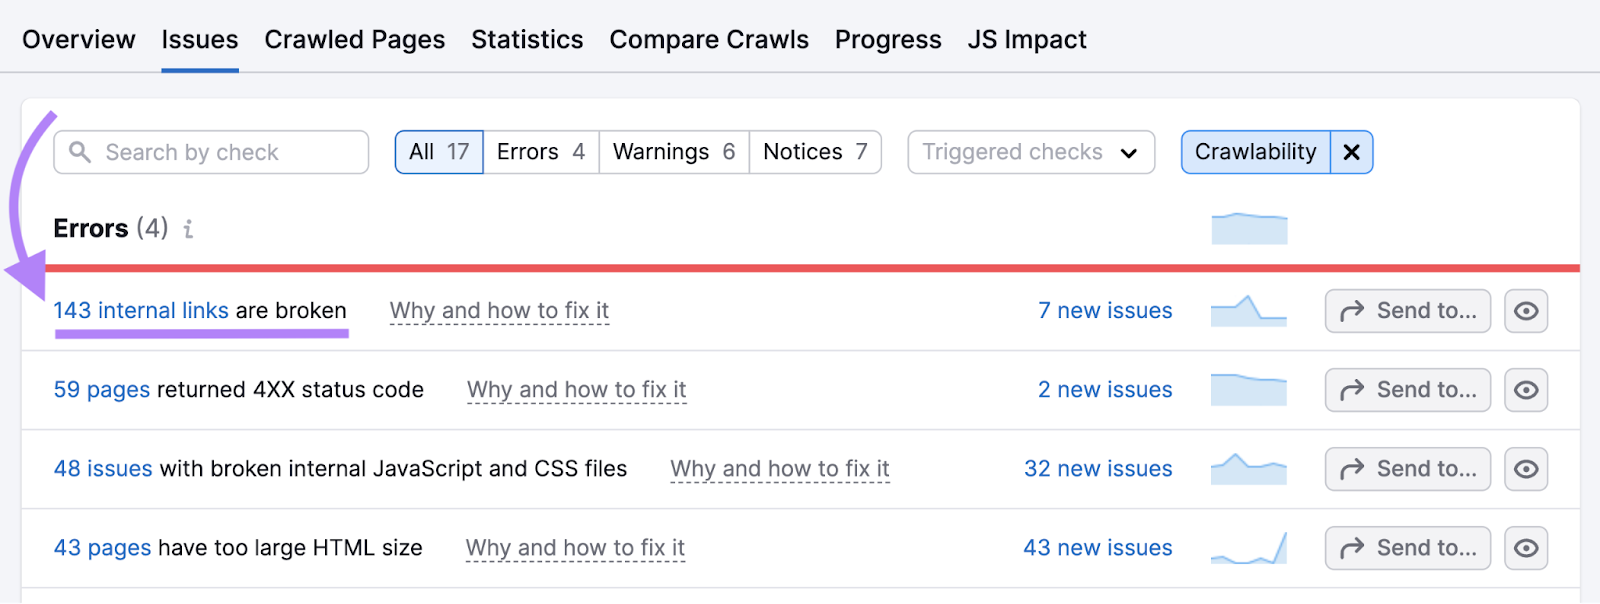The height and width of the screenshot is (604, 1600).
Task: Select the Errors filter showing 4
Action: point(540,152)
